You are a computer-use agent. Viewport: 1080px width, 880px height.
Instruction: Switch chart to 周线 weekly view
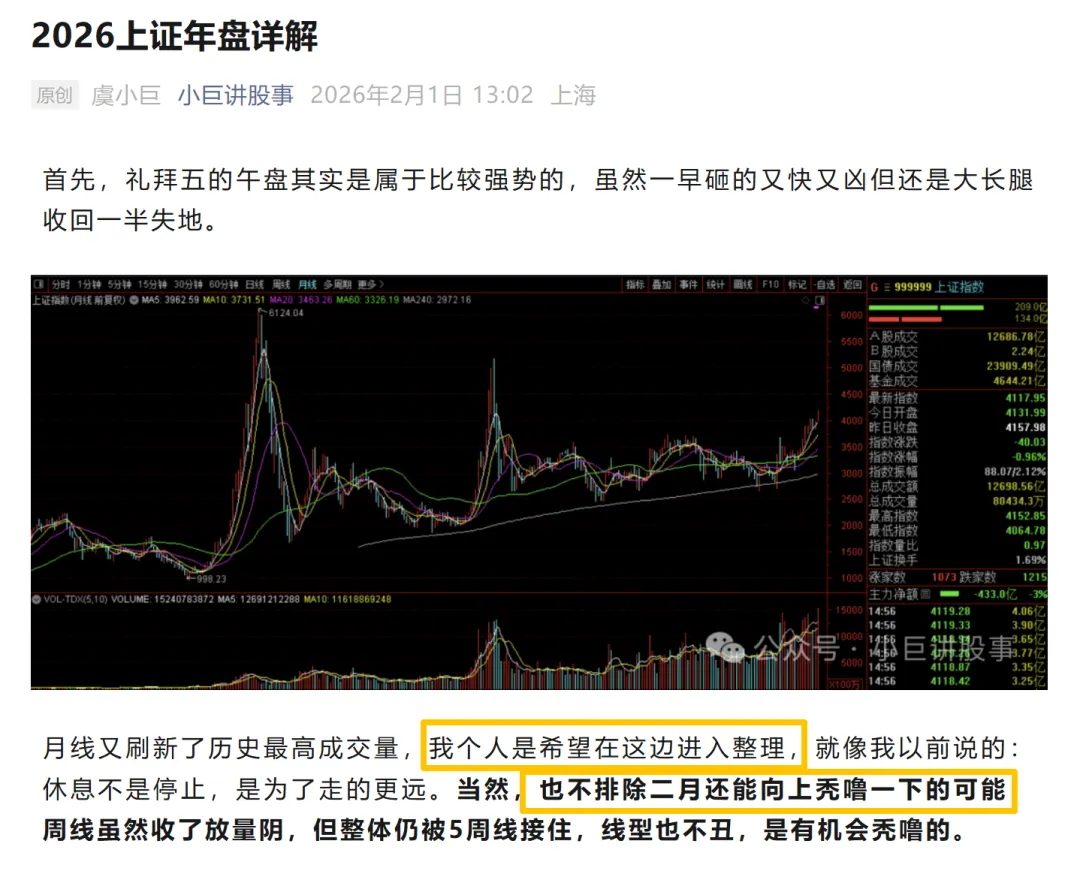point(281,284)
